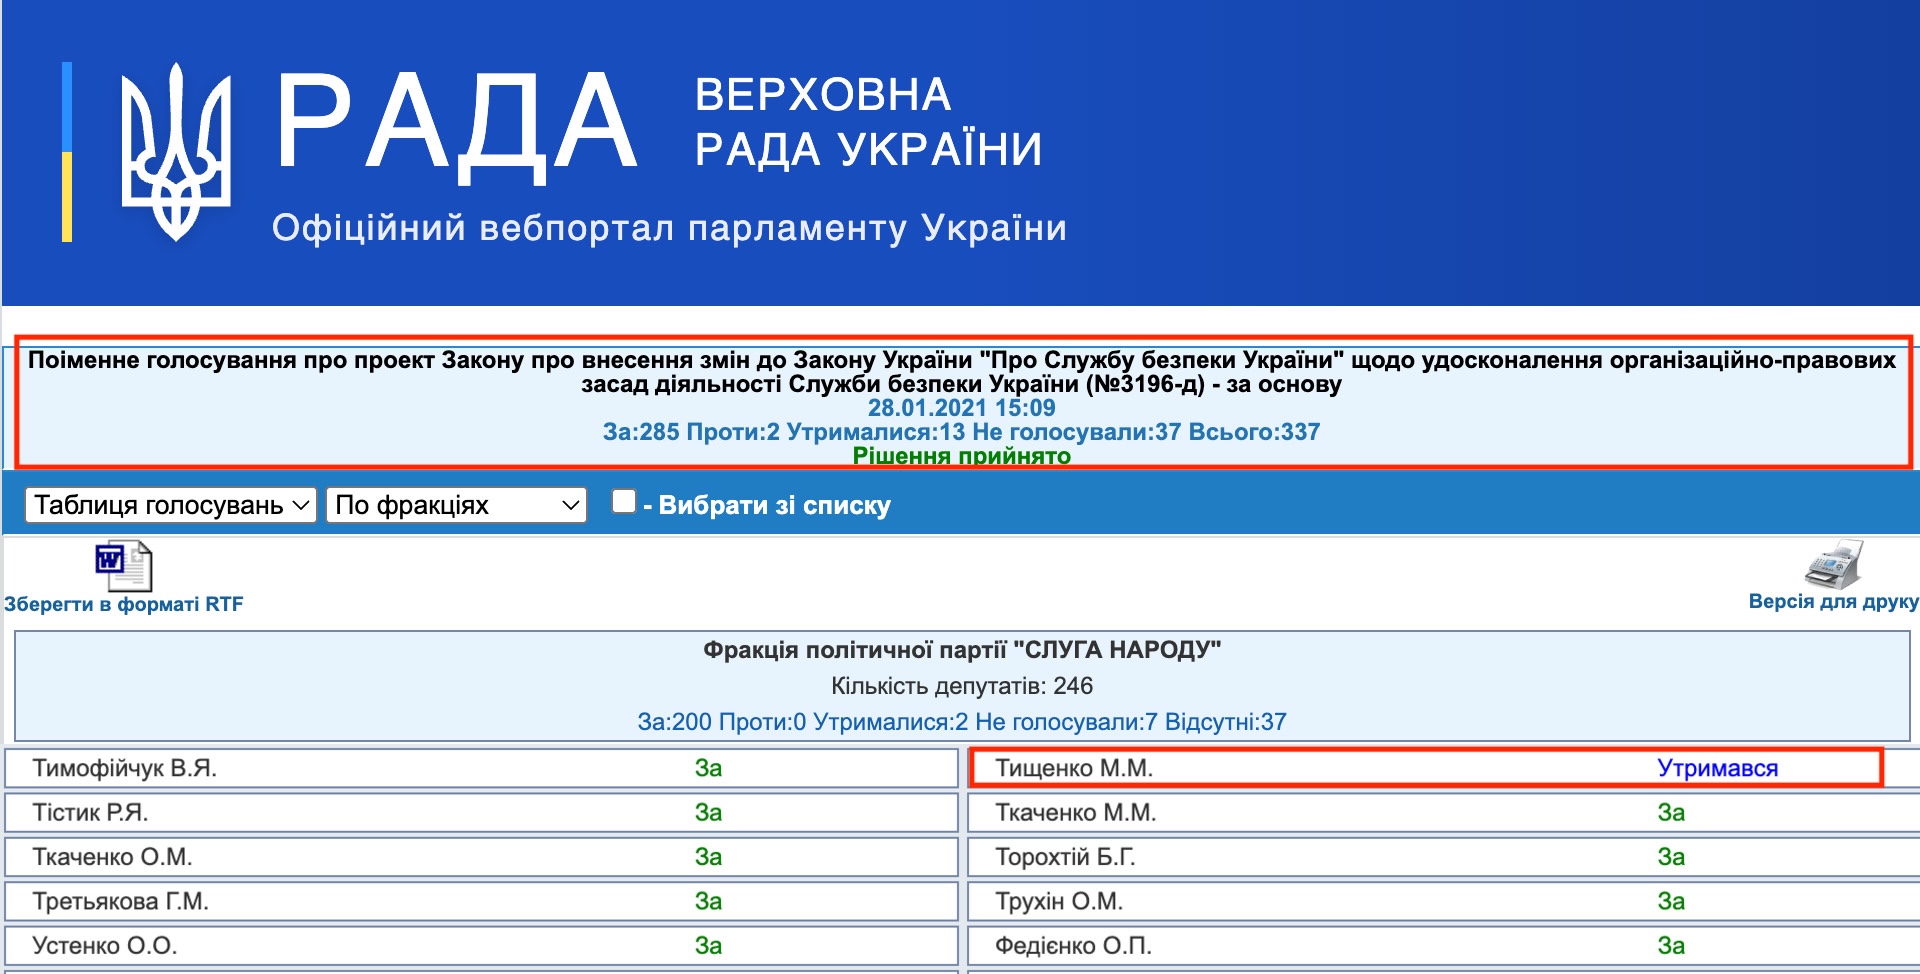Open 'Версія для друку' link
Image resolution: width=1920 pixels, height=974 pixels.
tap(1833, 601)
